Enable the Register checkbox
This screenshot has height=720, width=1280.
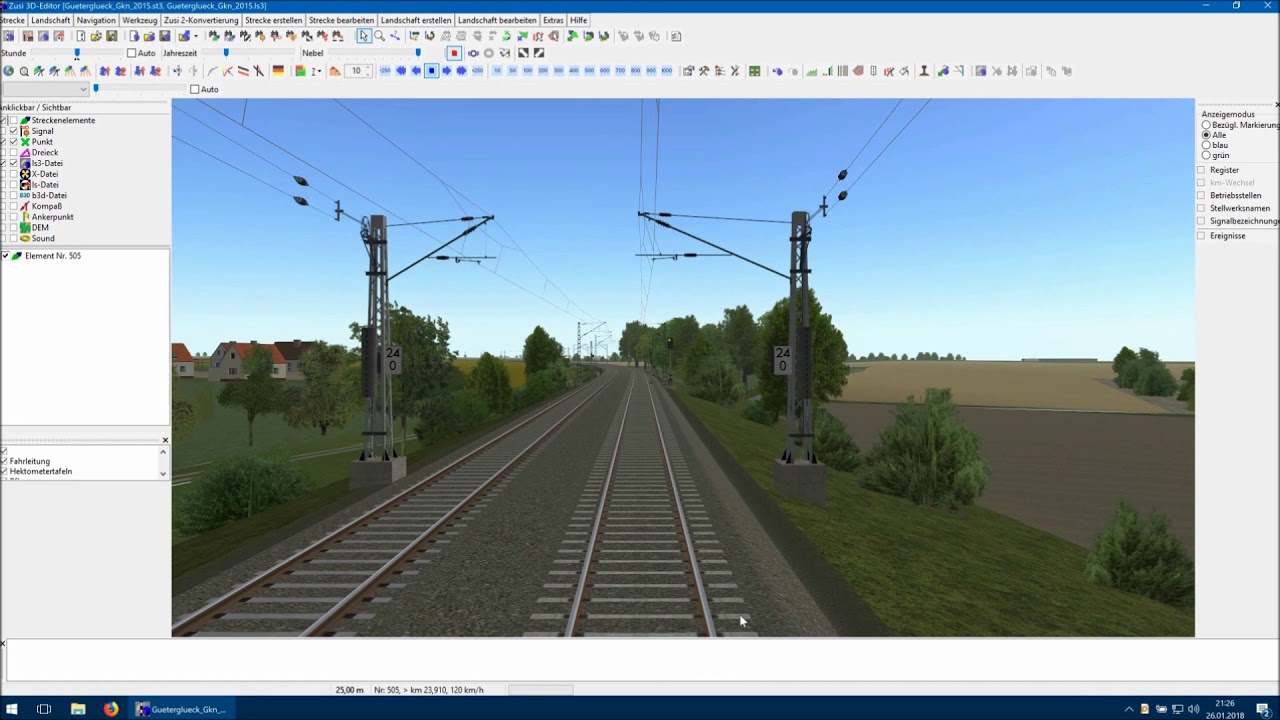tap(1201, 170)
